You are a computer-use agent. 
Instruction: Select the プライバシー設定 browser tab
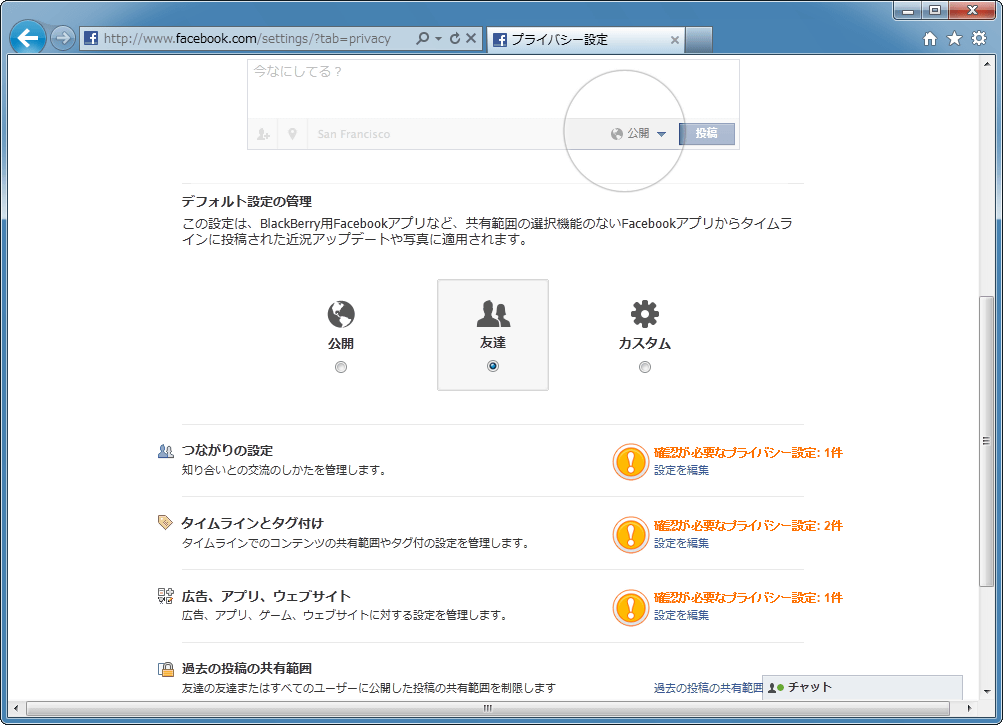click(586, 40)
